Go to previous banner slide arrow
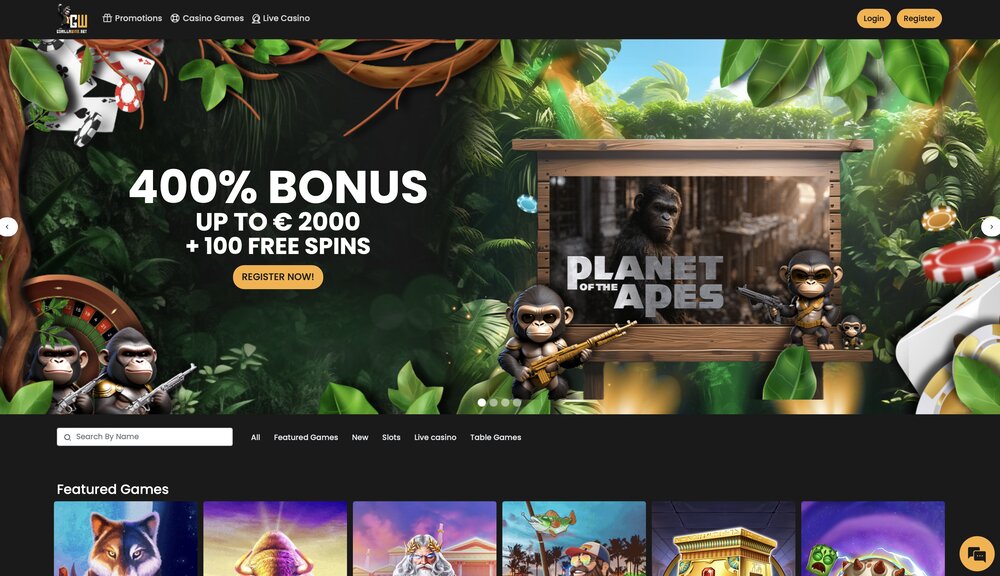This screenshot has height=576, width=1000. 8,227
